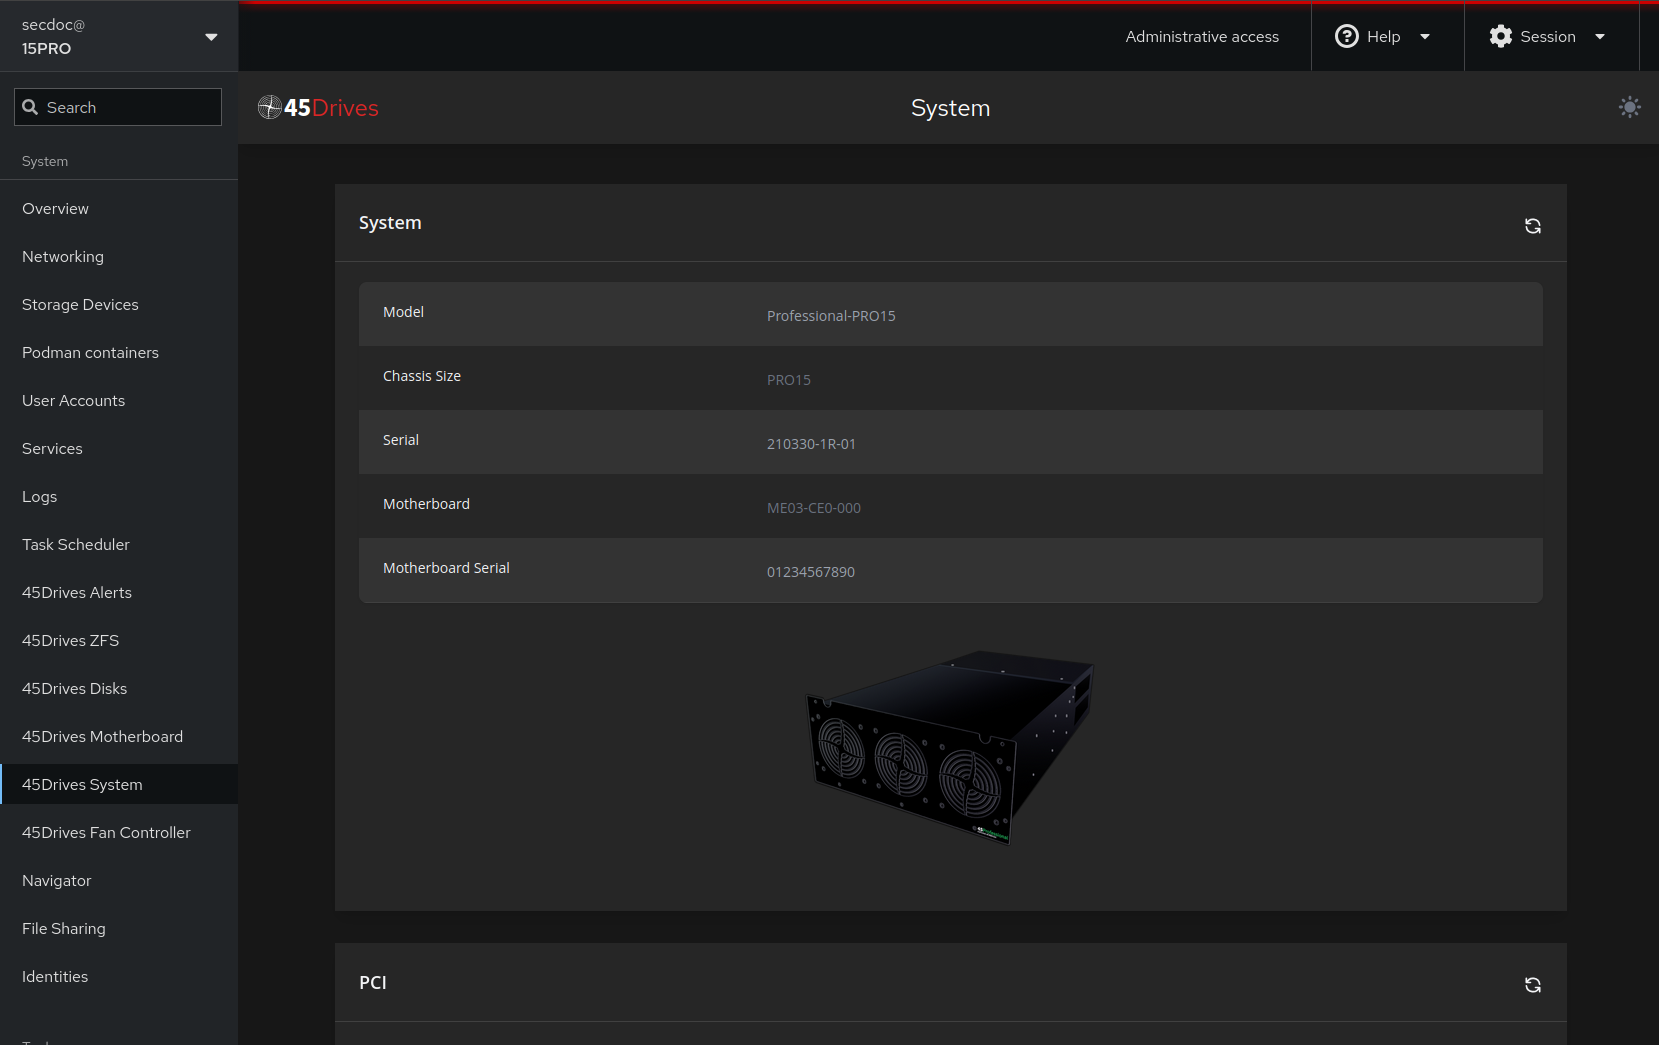Expand the secdoc@15PRO host switcher
Viewport: 1659px width, 1045px height.
119,36
